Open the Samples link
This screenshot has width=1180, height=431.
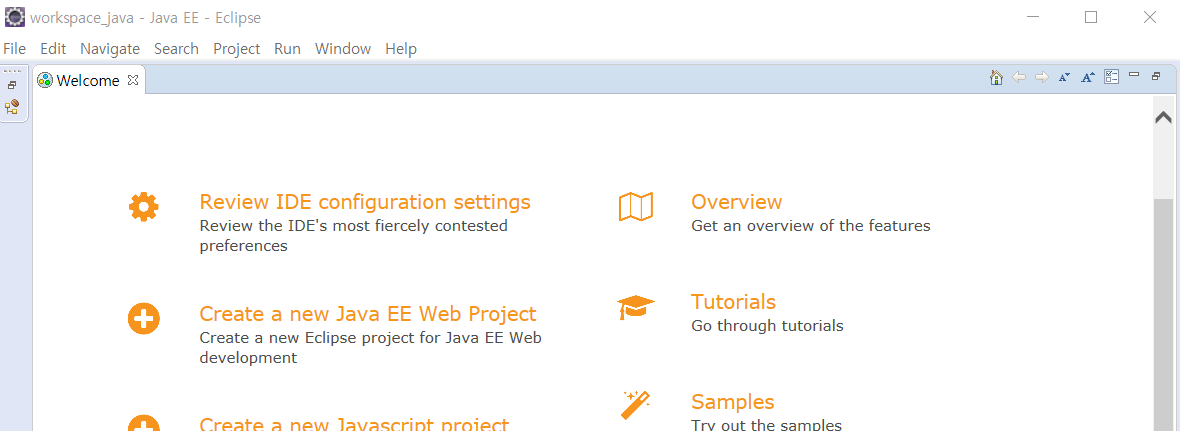[733, 402]
